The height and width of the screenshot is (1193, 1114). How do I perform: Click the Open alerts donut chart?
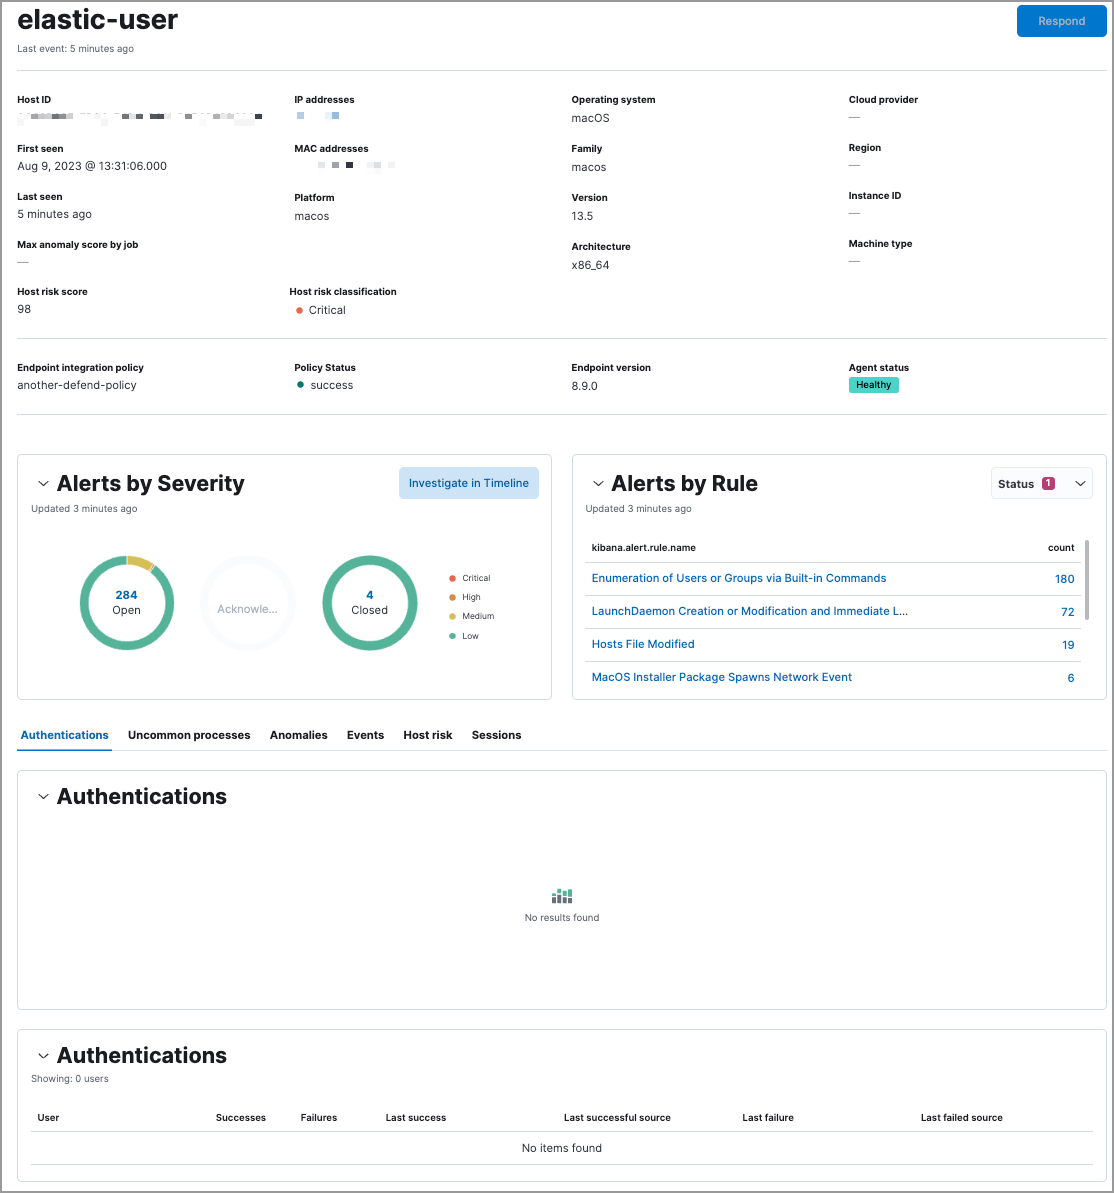(126, 603)
